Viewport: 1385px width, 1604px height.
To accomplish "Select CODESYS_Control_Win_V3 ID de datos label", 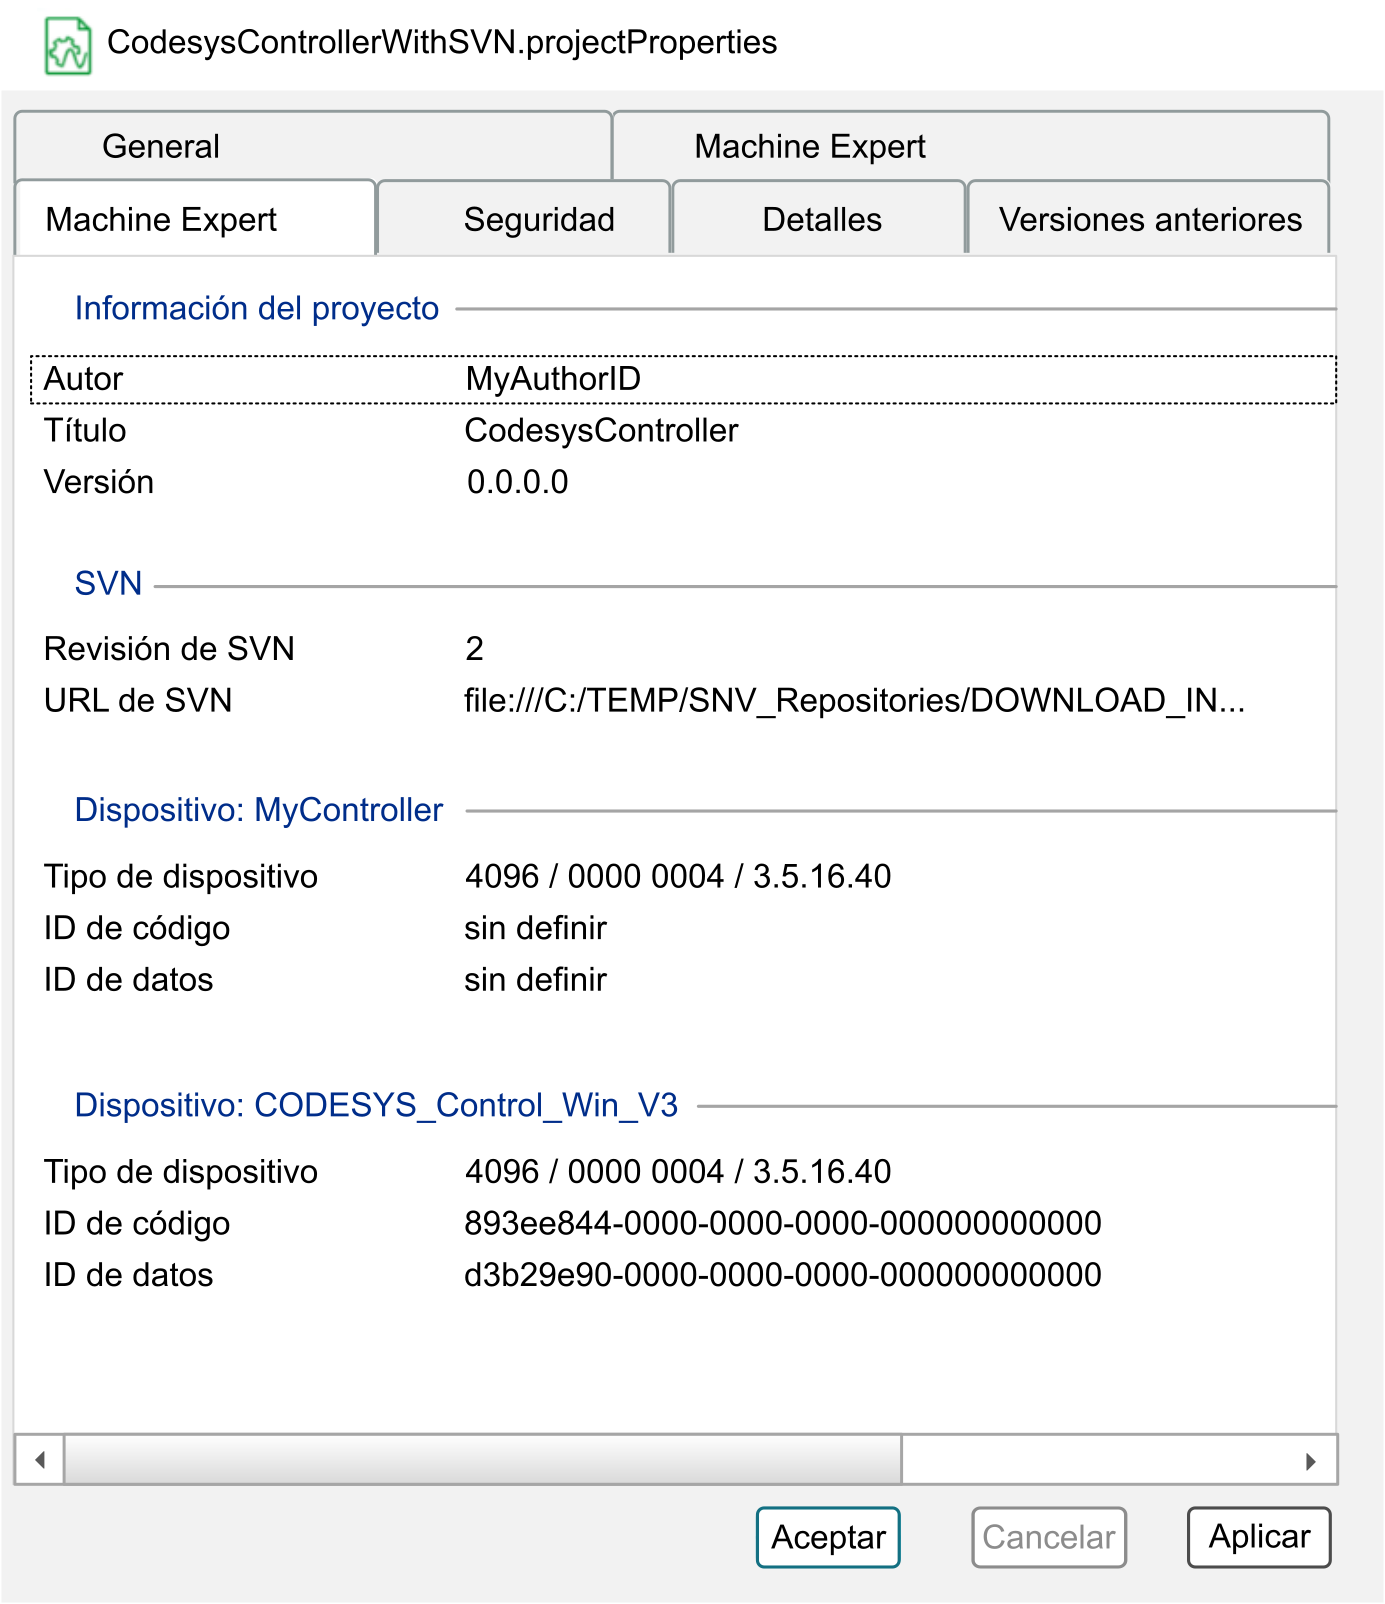I will pos(128,1275).
